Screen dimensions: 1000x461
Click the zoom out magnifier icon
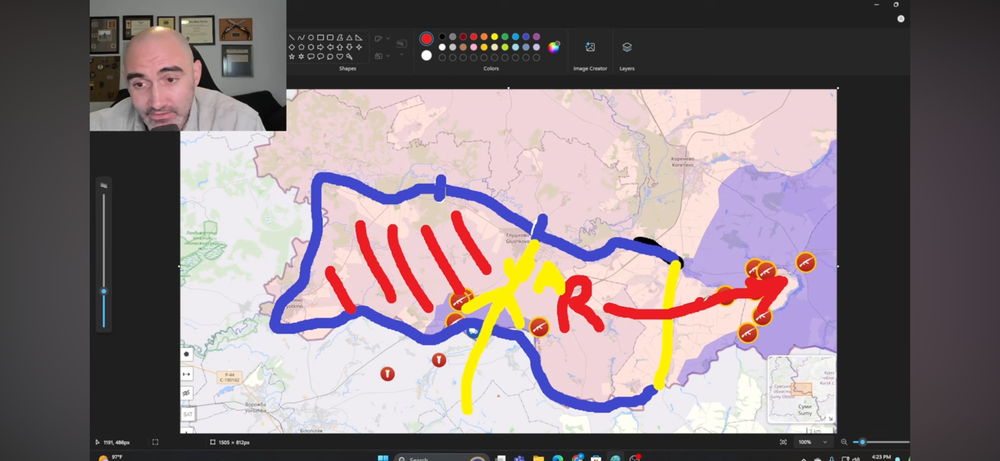(845, 442)
